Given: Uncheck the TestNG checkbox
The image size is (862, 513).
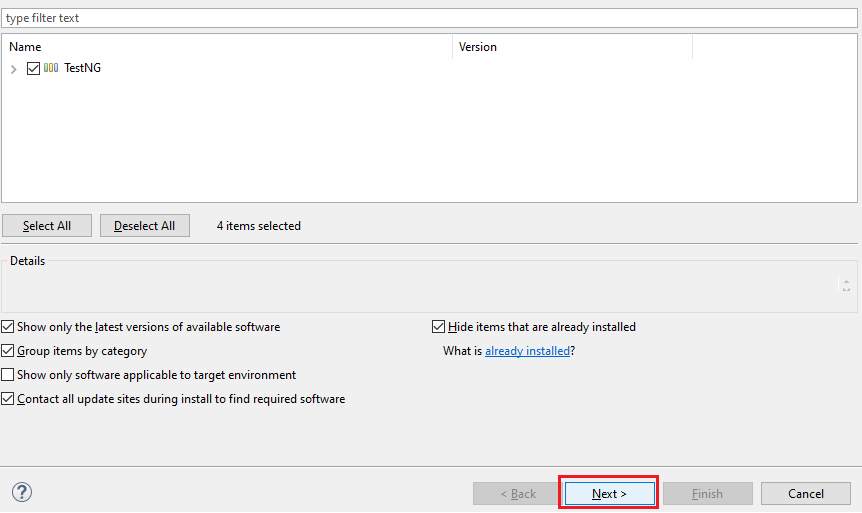Looking at the screenshot, I should point(34,68).
